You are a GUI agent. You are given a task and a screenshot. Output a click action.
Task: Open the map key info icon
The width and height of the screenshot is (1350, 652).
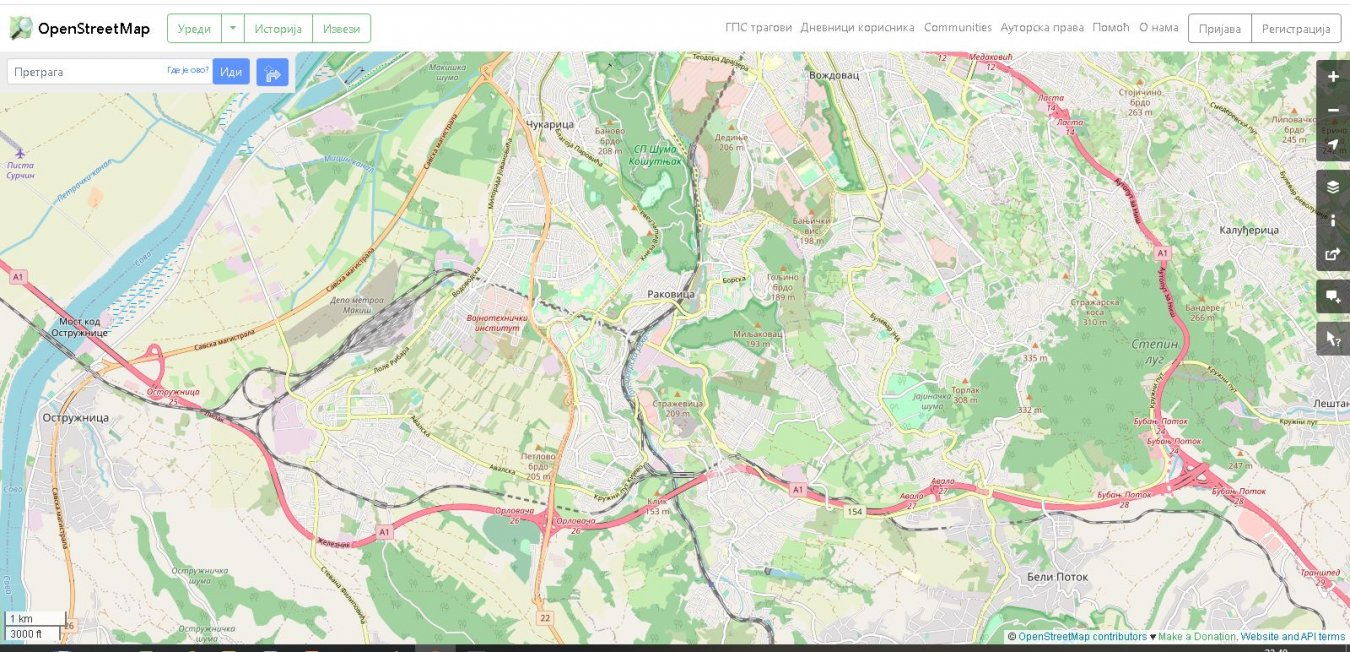click(x=1332, y=220)
